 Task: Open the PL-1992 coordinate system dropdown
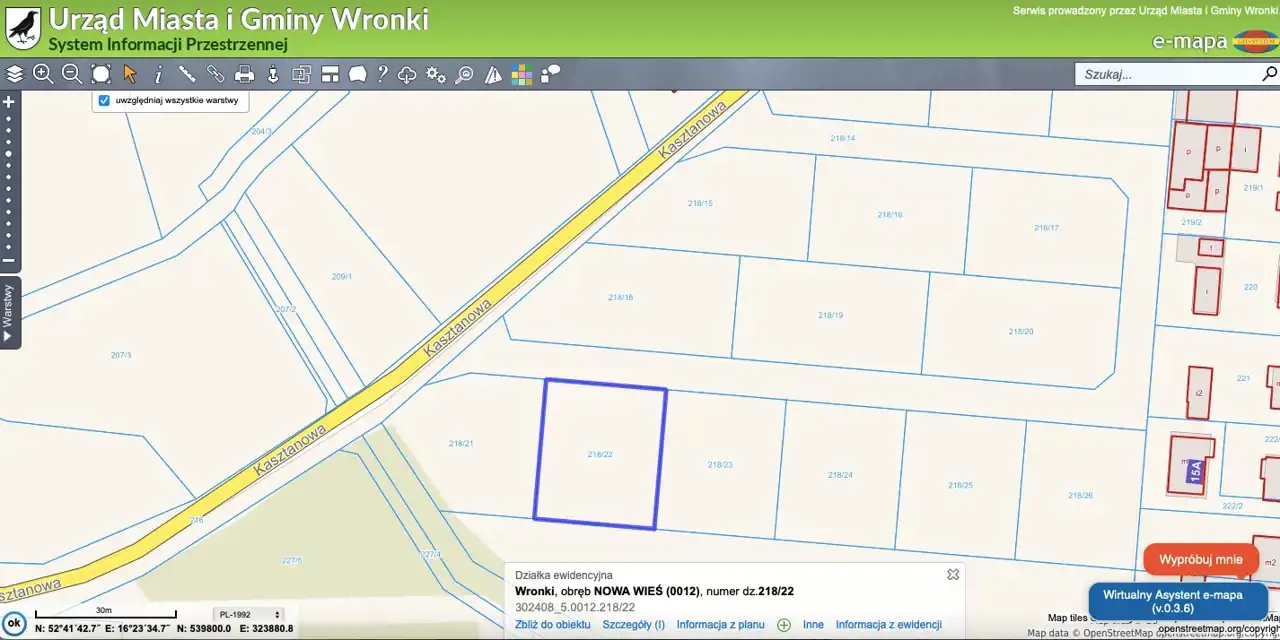pos(248,614)
